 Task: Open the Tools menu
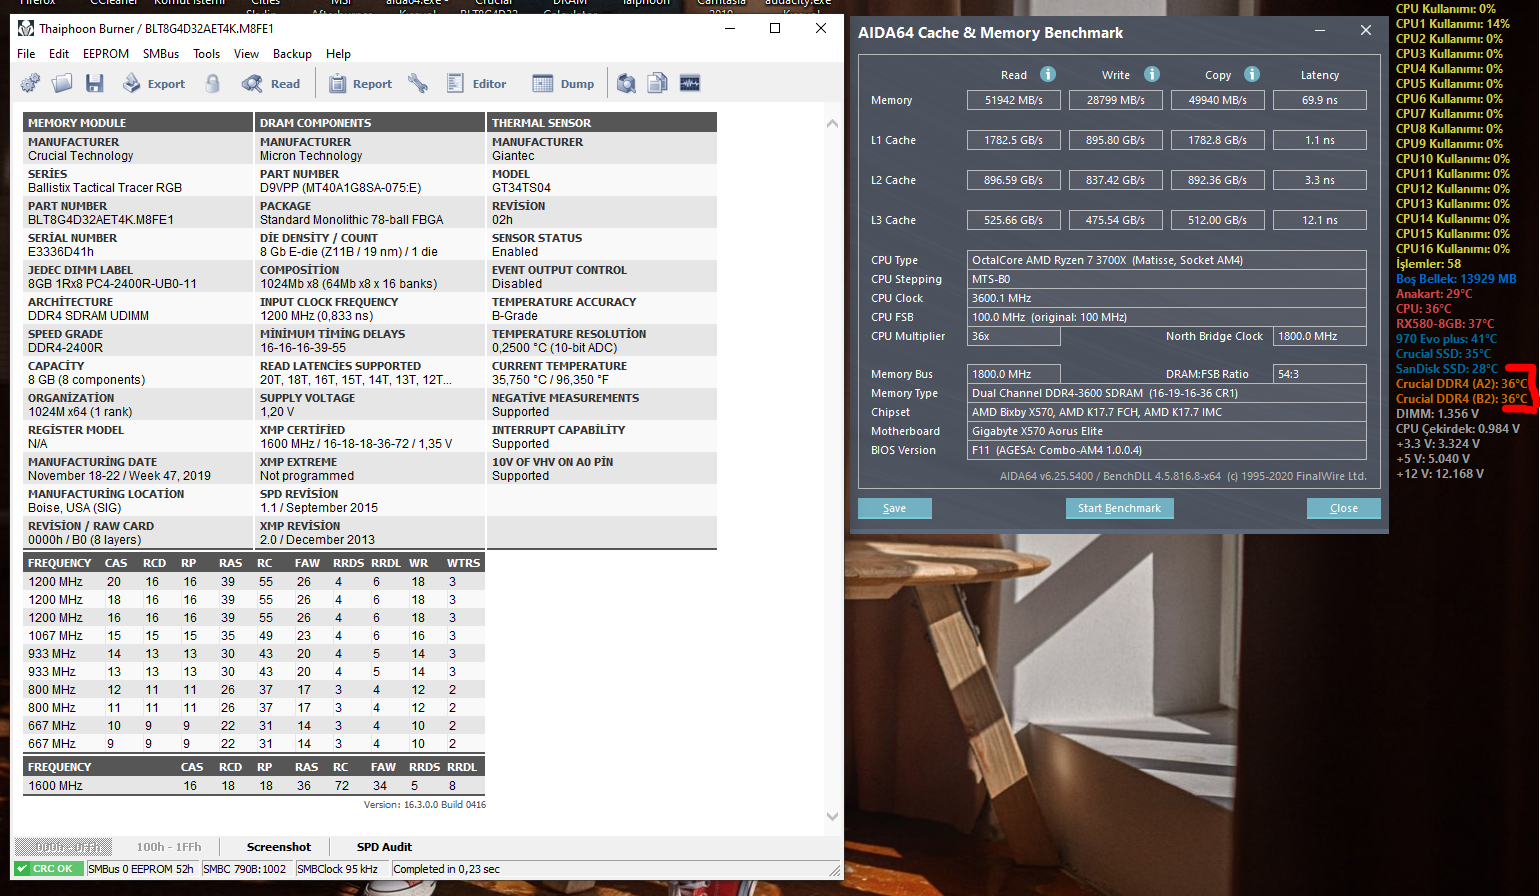pyautogui.click(x=207, y=54)
